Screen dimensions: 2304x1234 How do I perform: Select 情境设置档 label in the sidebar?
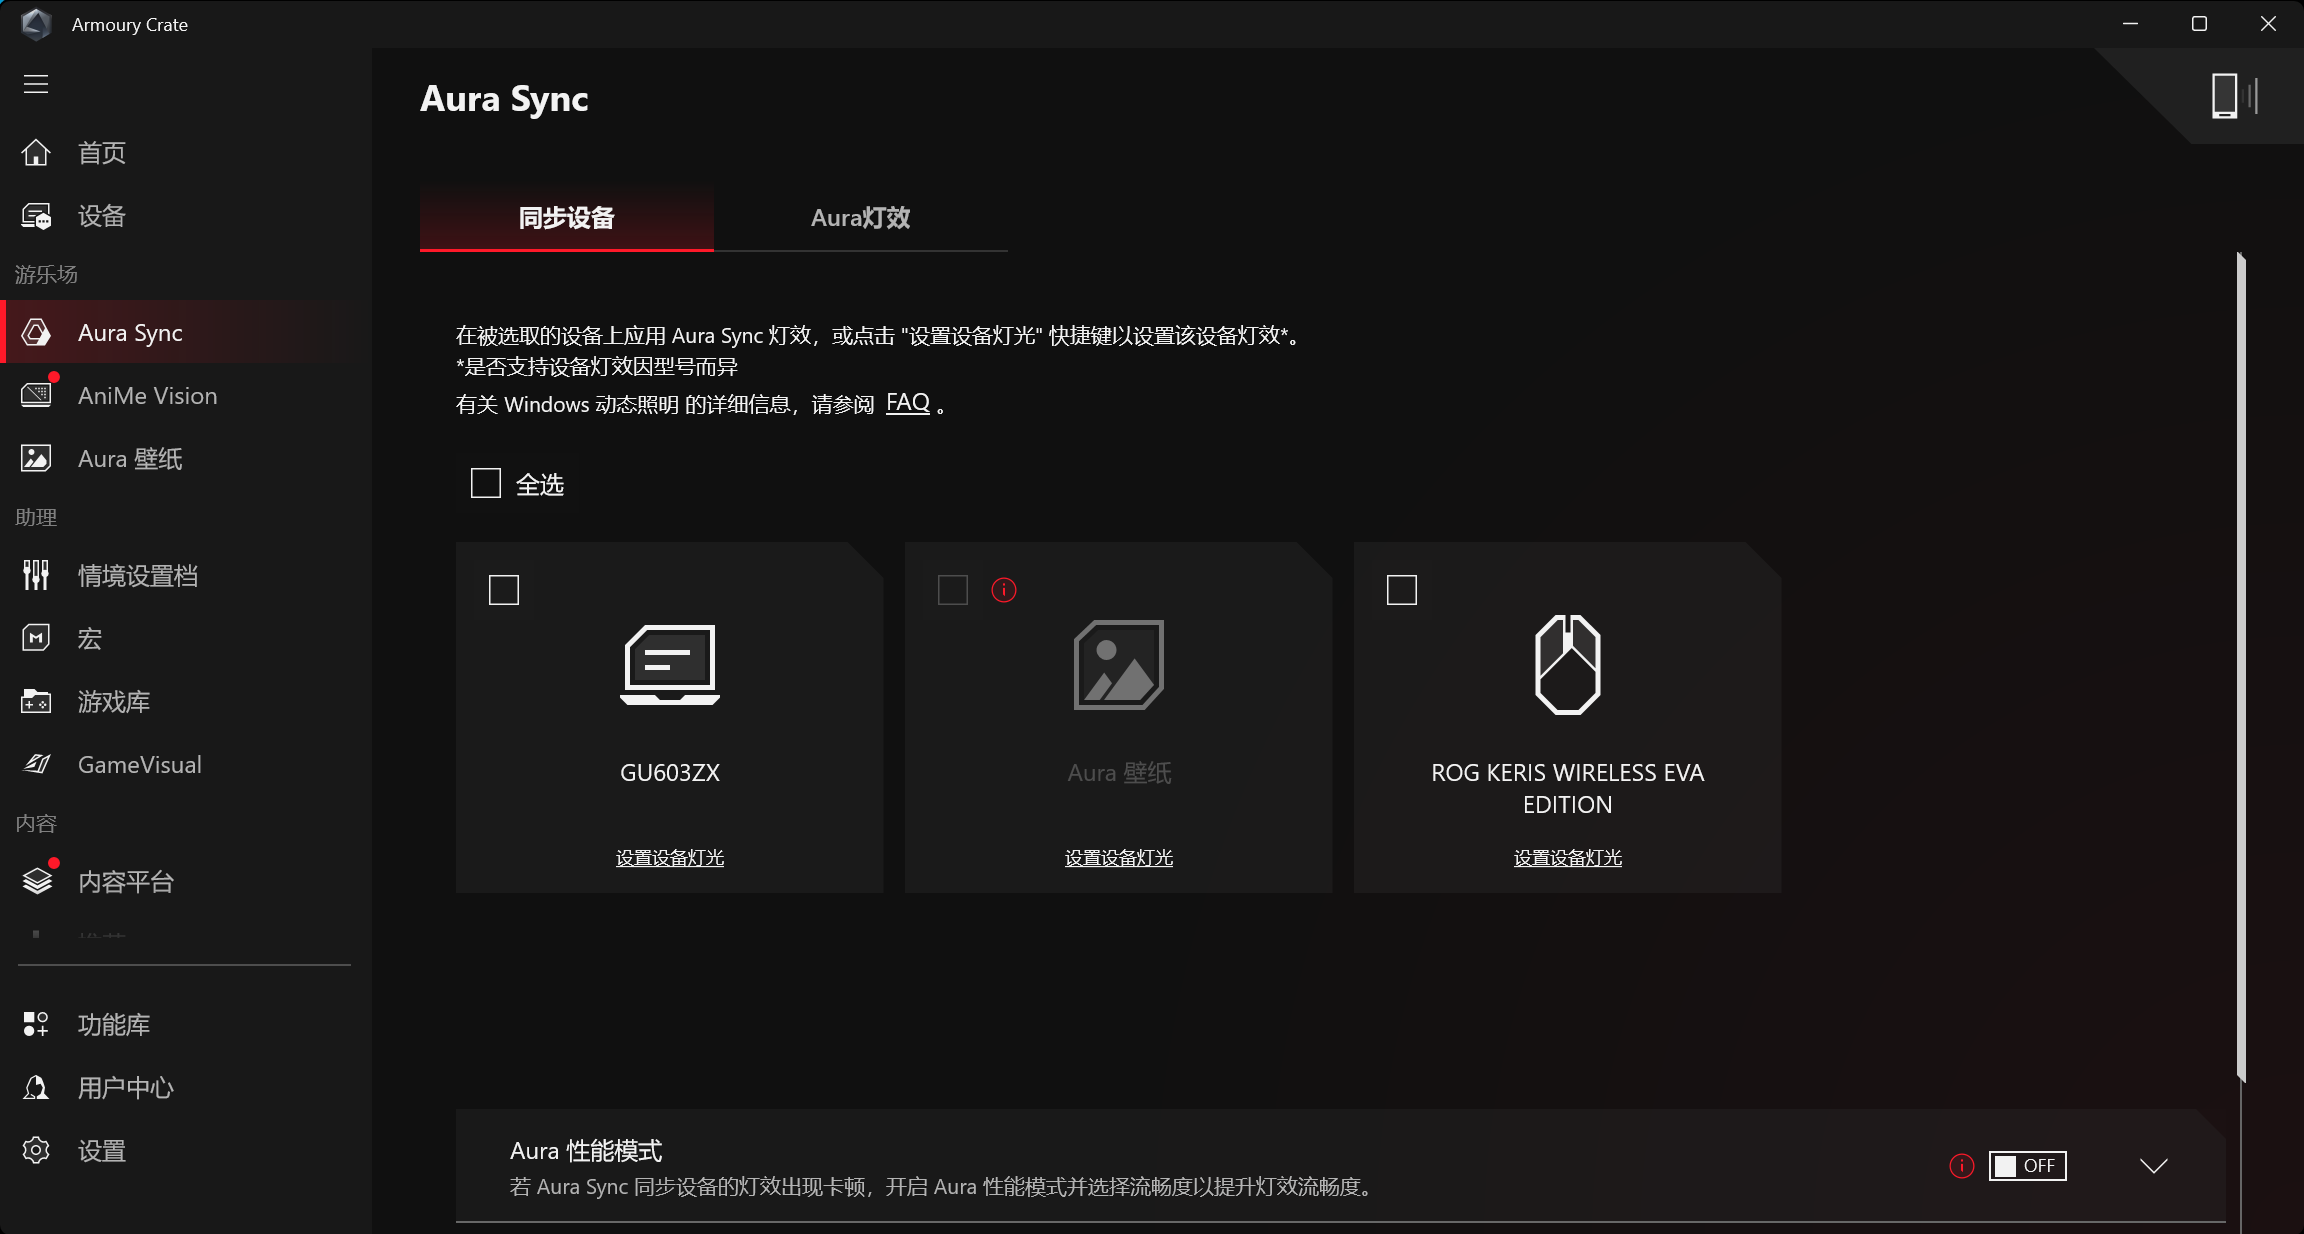point(138,575)
